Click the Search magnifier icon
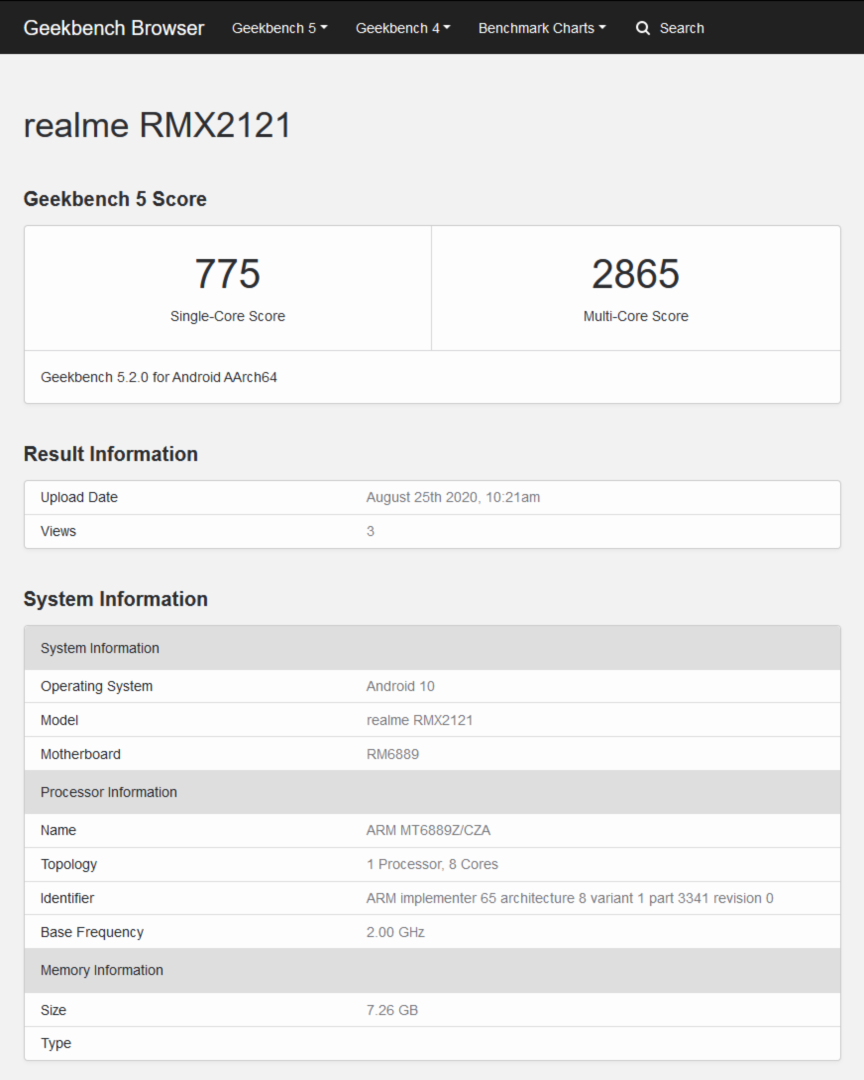This screenshot has width=864, height=1080. tap(642, 28)
